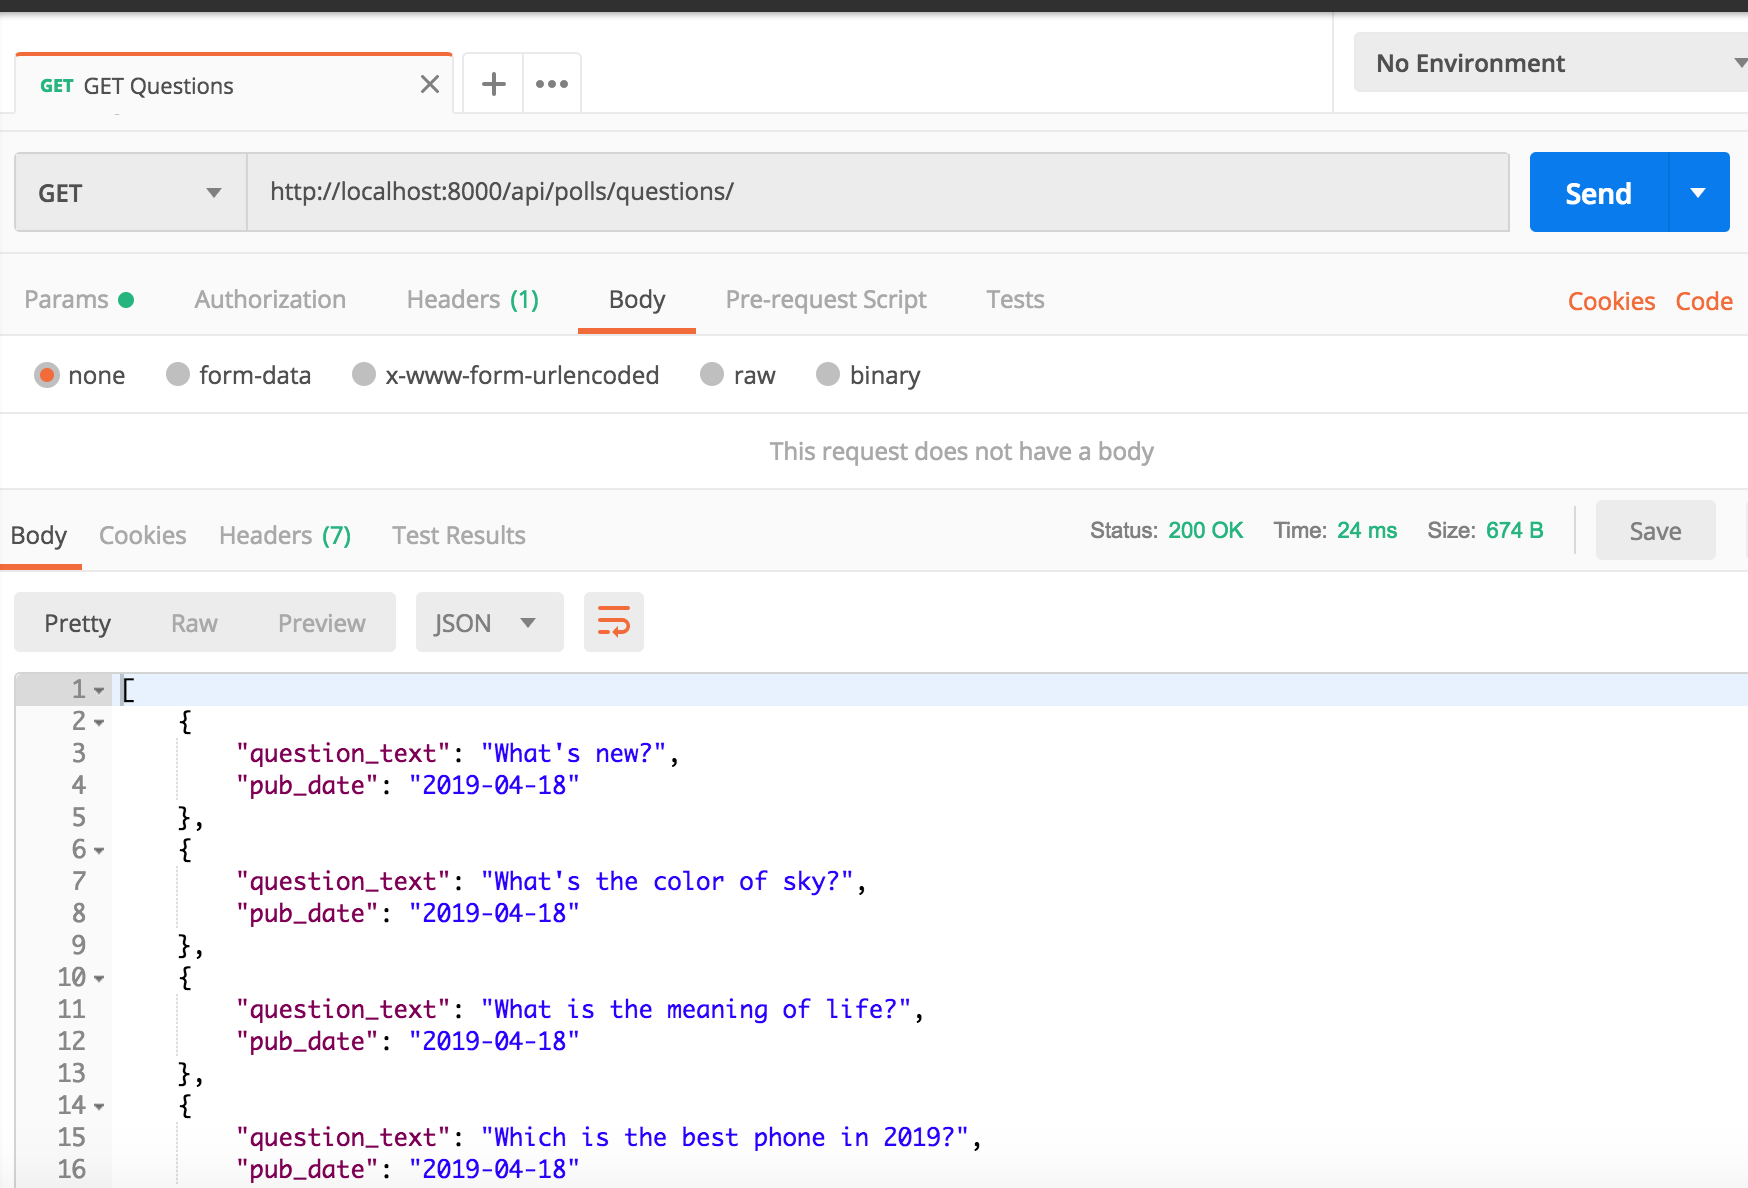1748x1188 pixels.
Task: Open the GET method dropdown
Action: point(130,192)
